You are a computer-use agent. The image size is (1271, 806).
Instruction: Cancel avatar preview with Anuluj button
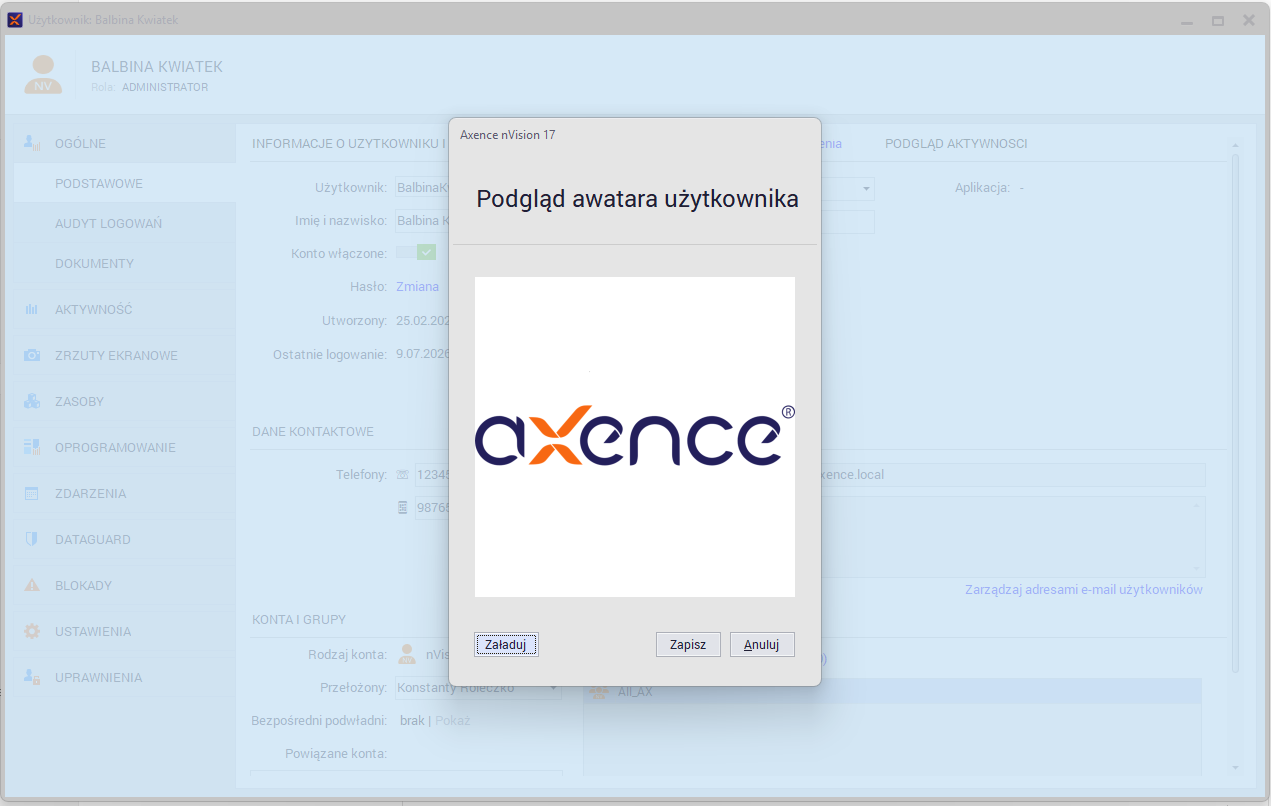tap(762, 645)
